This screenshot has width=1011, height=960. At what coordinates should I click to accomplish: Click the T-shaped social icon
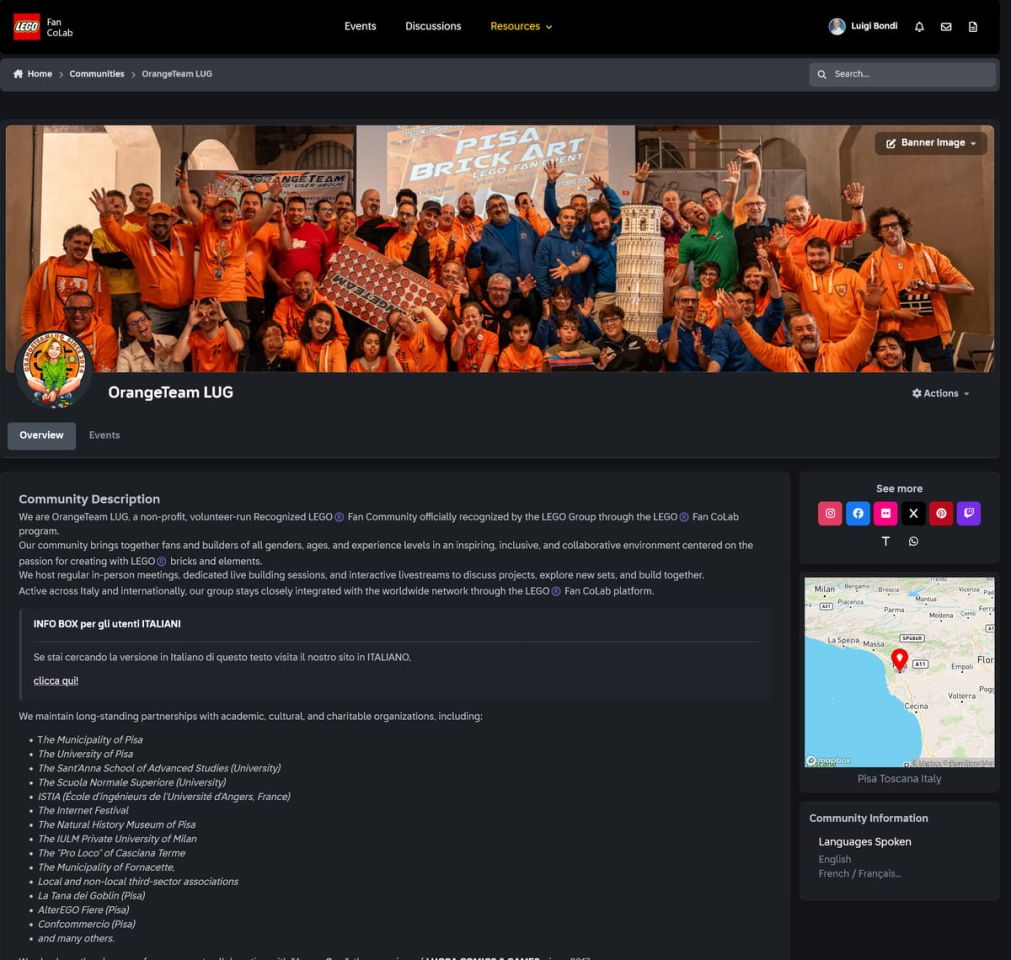[886, 541]
